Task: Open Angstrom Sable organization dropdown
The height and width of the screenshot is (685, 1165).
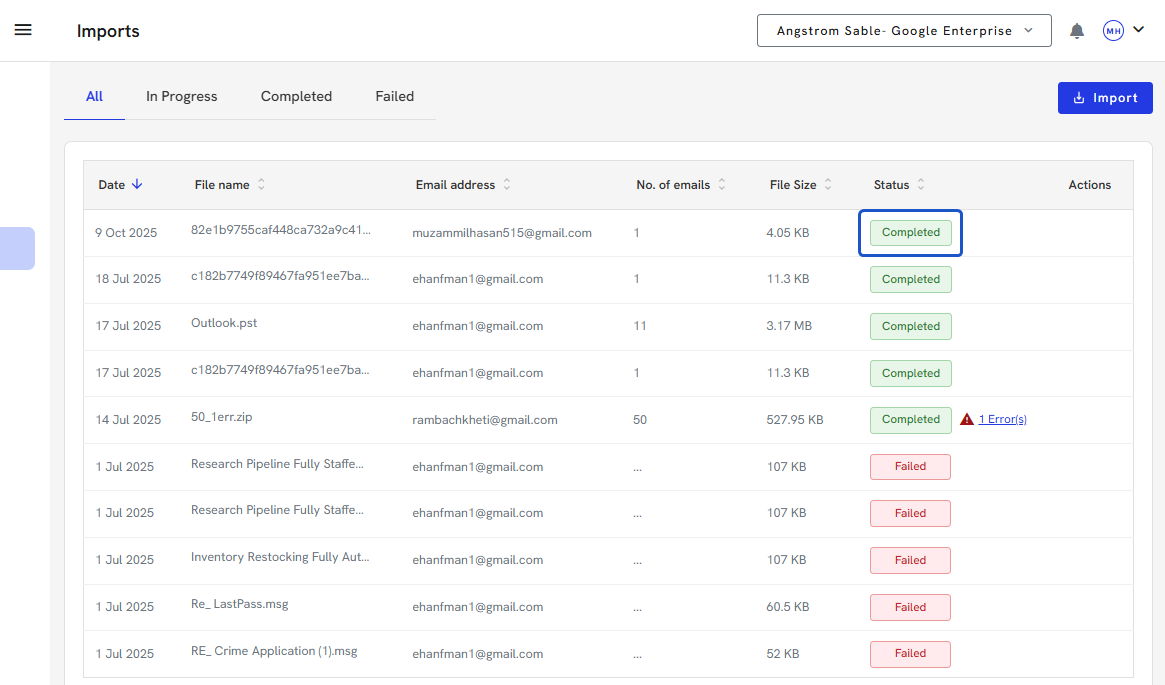Action: [904, 31]
